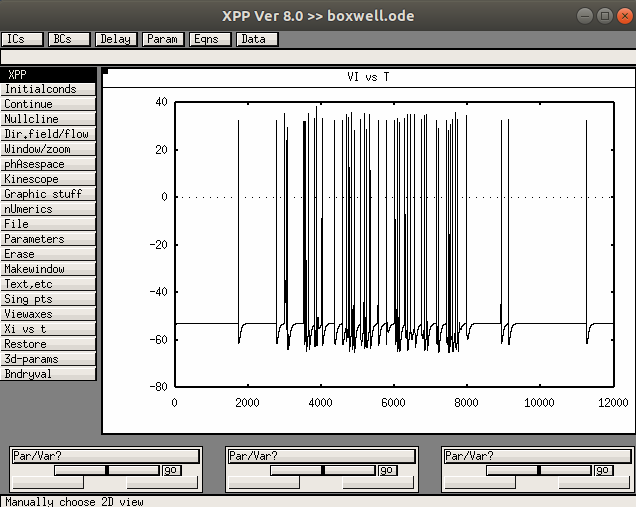Choose Restore to redraw the graph

coord(48,344)
